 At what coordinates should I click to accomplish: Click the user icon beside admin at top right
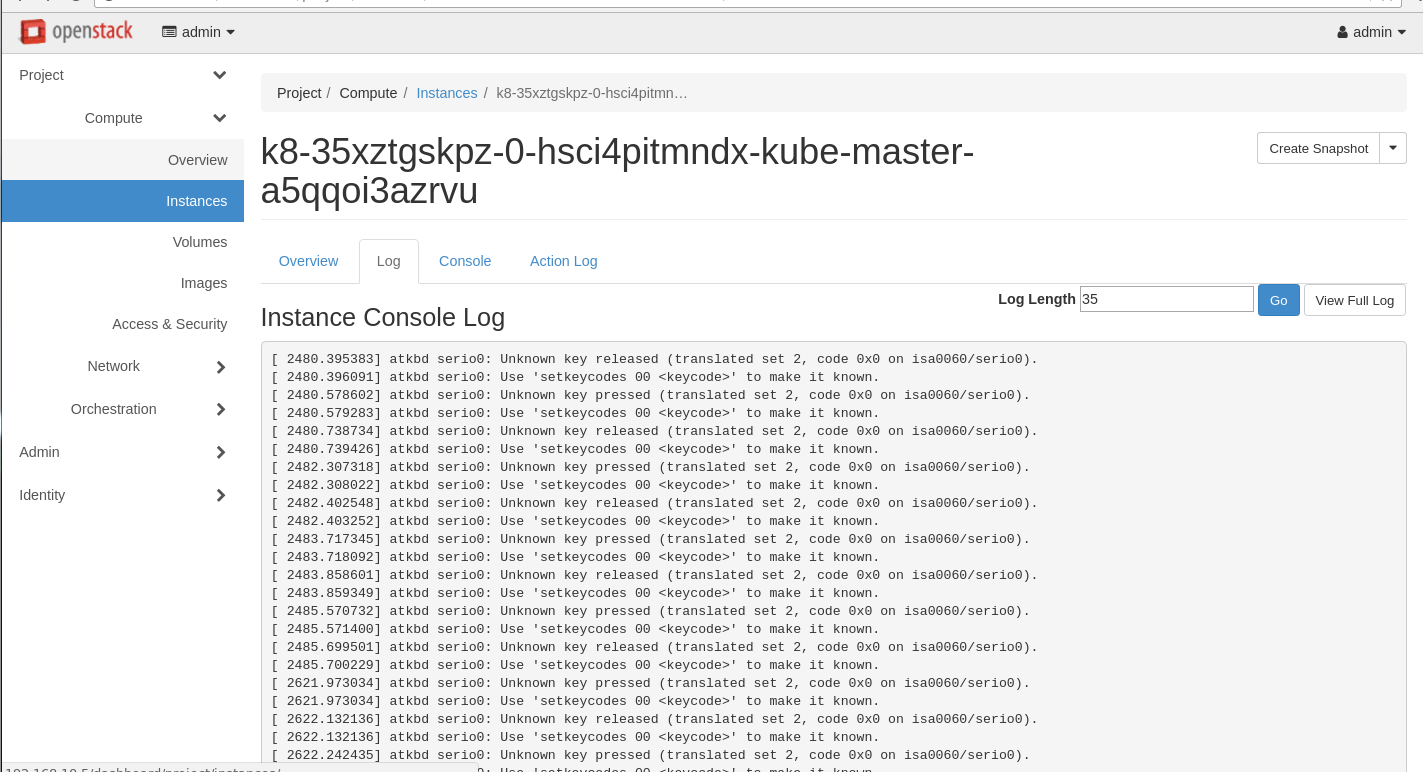coord(1342,32)
